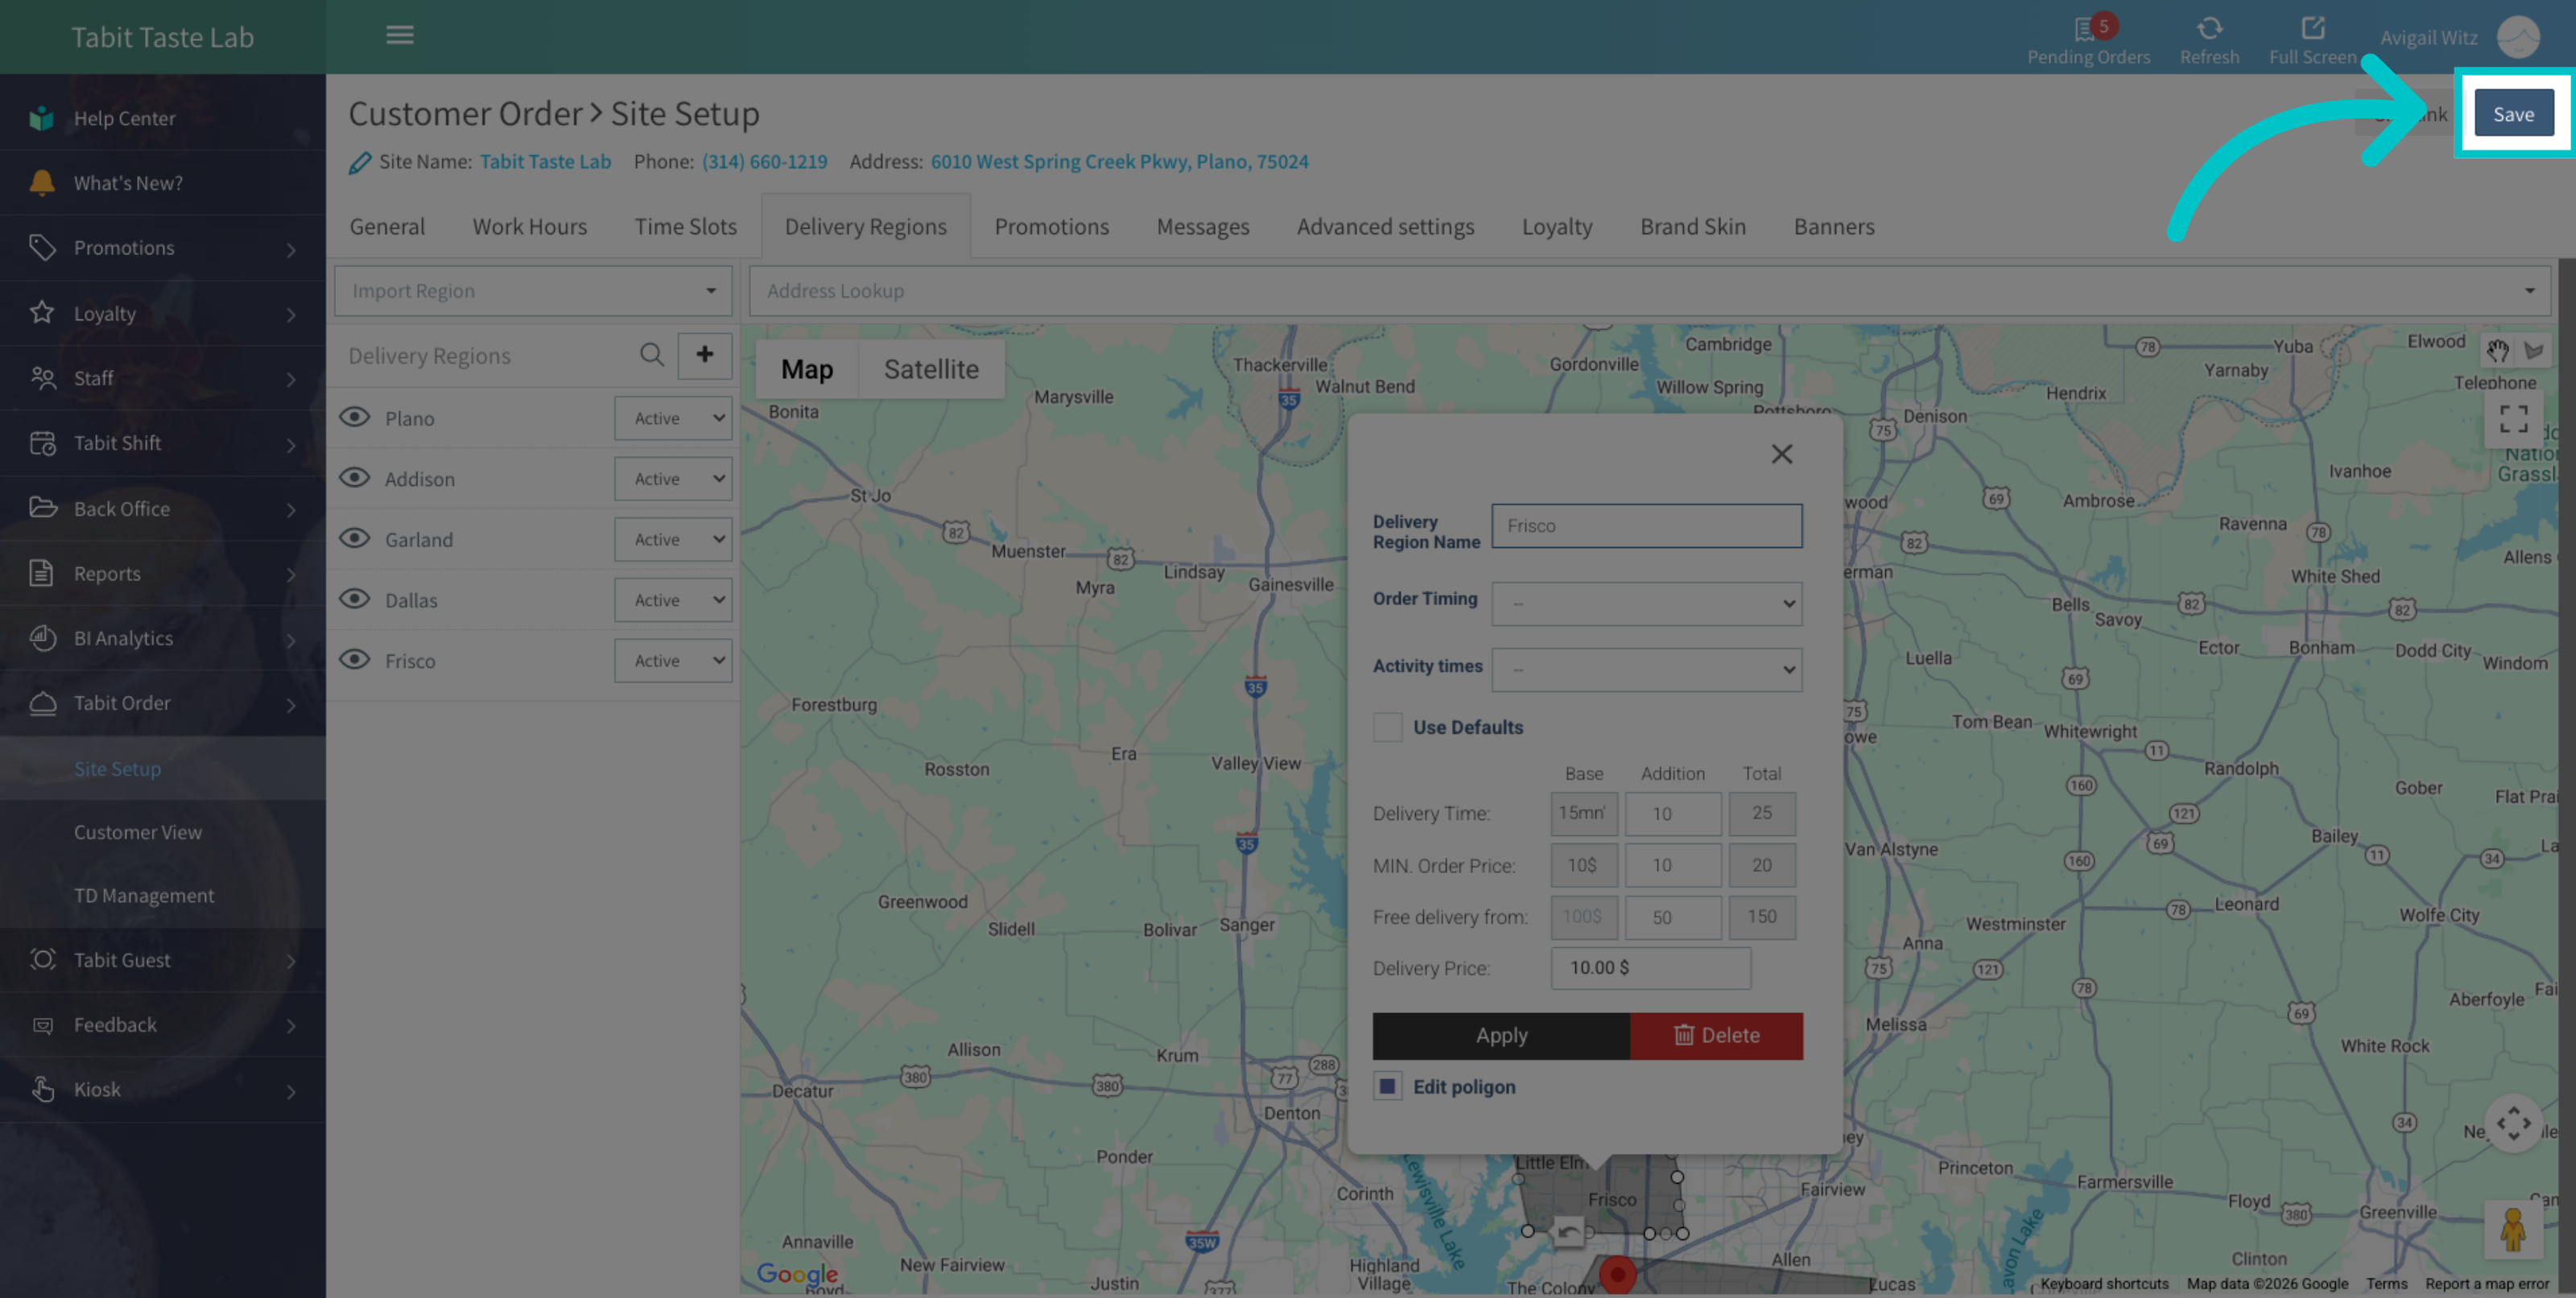Enter Full Screen mode icon
The image size is (2576, 1298).
[x=2312, y=27]
